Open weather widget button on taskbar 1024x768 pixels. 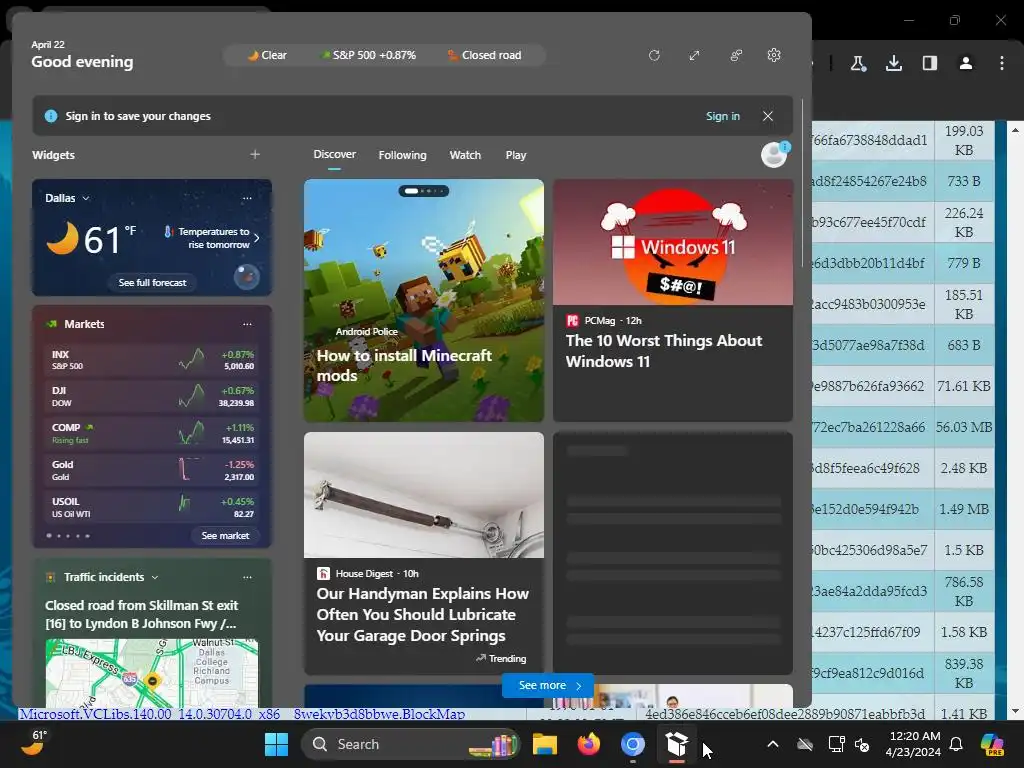pyautogui.click(x=34, y=743)
